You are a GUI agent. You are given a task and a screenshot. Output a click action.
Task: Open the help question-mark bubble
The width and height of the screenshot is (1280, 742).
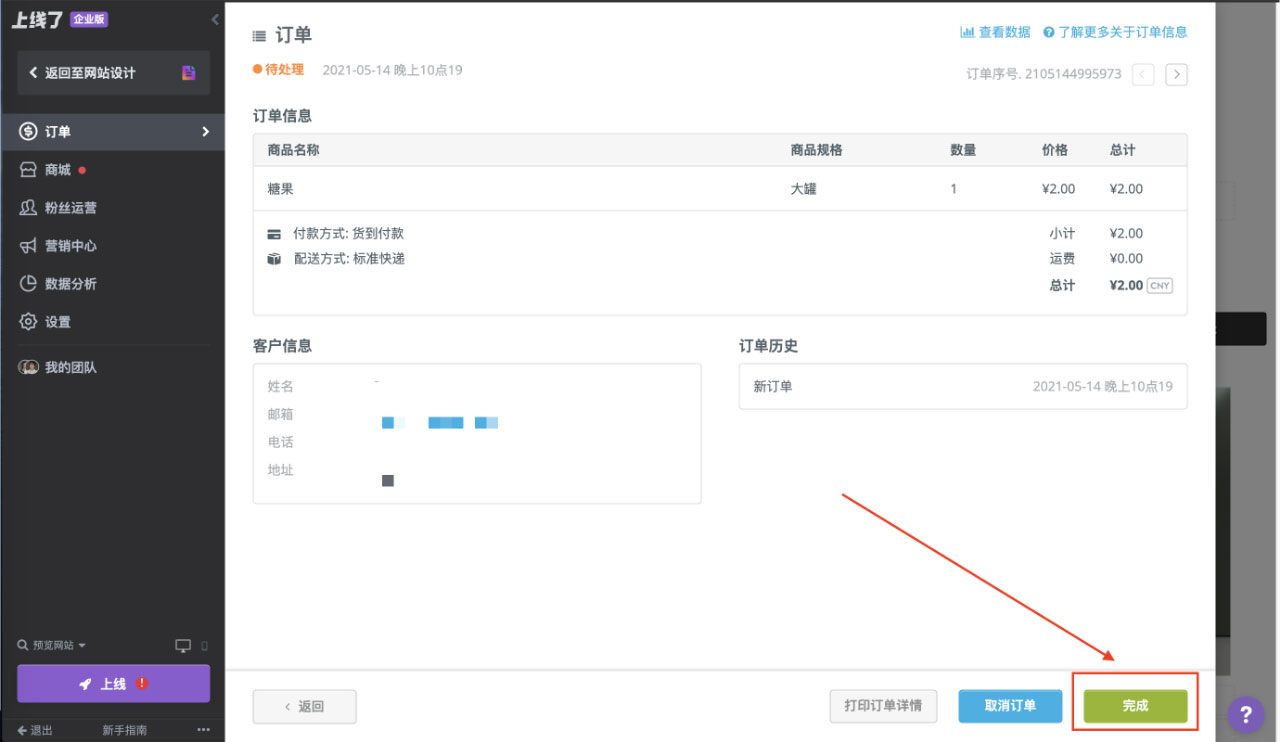pos(1246,715)
